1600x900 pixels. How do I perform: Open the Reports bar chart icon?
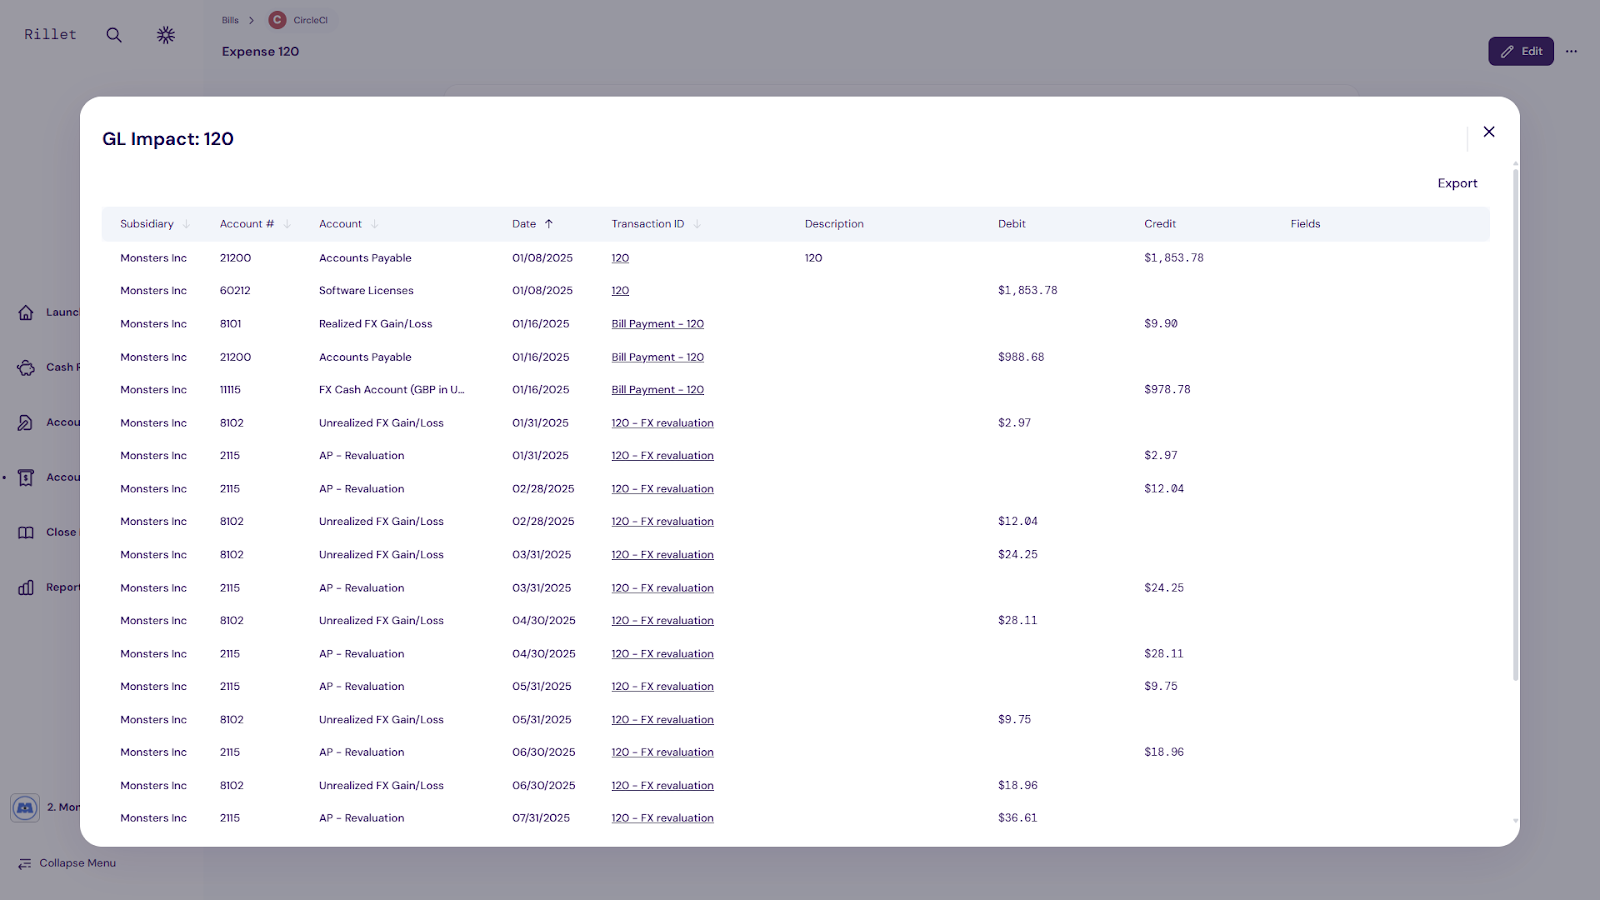coord(26,588)
